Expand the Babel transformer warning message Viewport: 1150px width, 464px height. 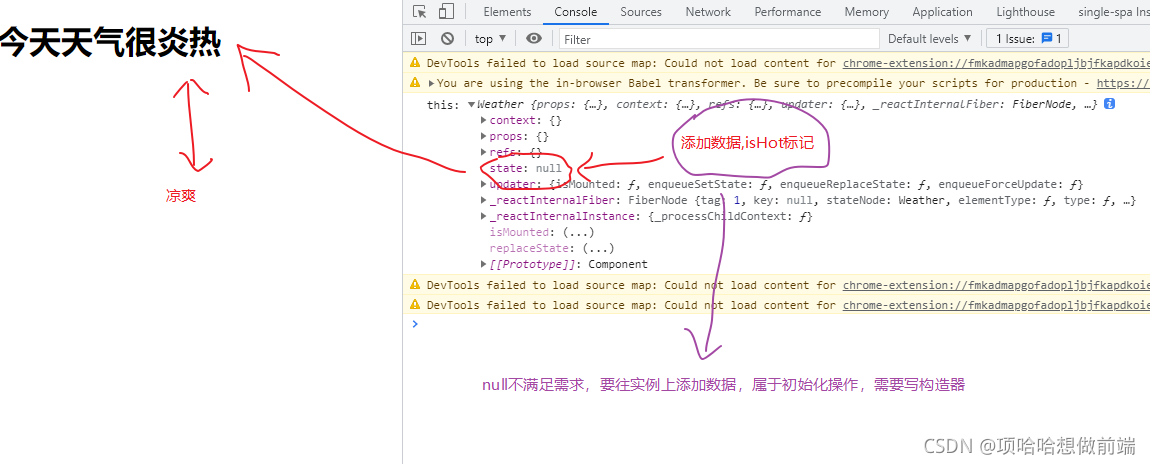point(431,84)
